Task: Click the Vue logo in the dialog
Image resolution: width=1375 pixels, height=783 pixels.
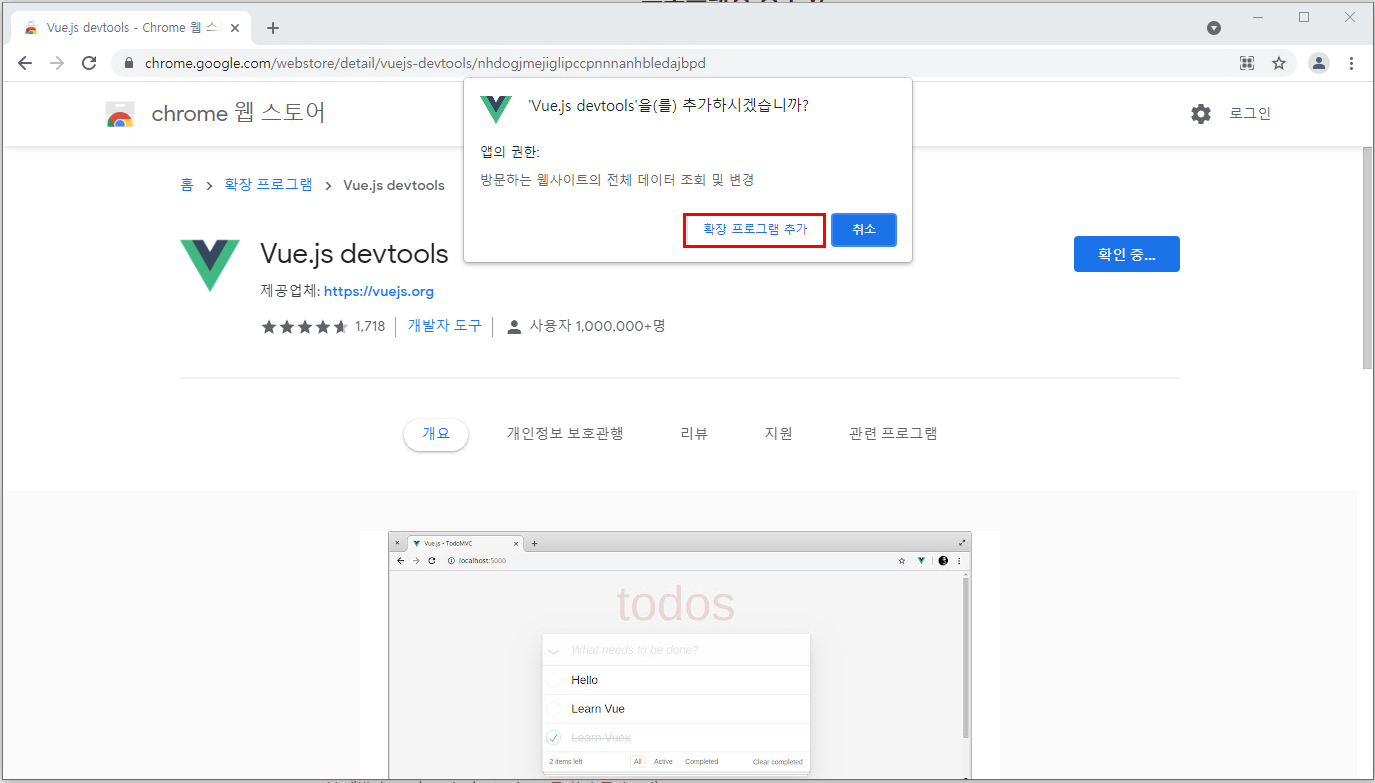Action: click(496, 108)
